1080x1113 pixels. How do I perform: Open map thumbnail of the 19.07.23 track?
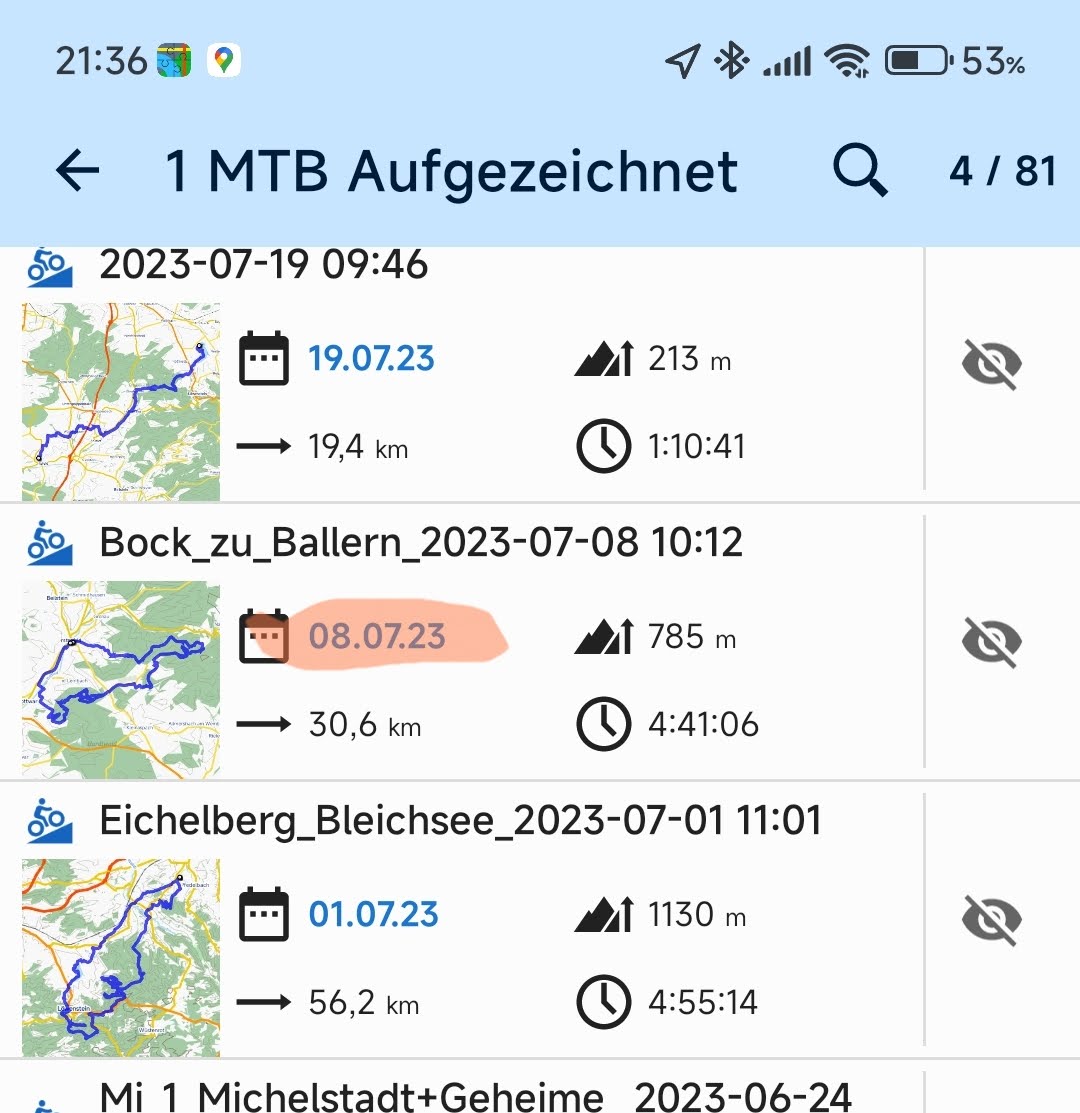tap(121, 401)
